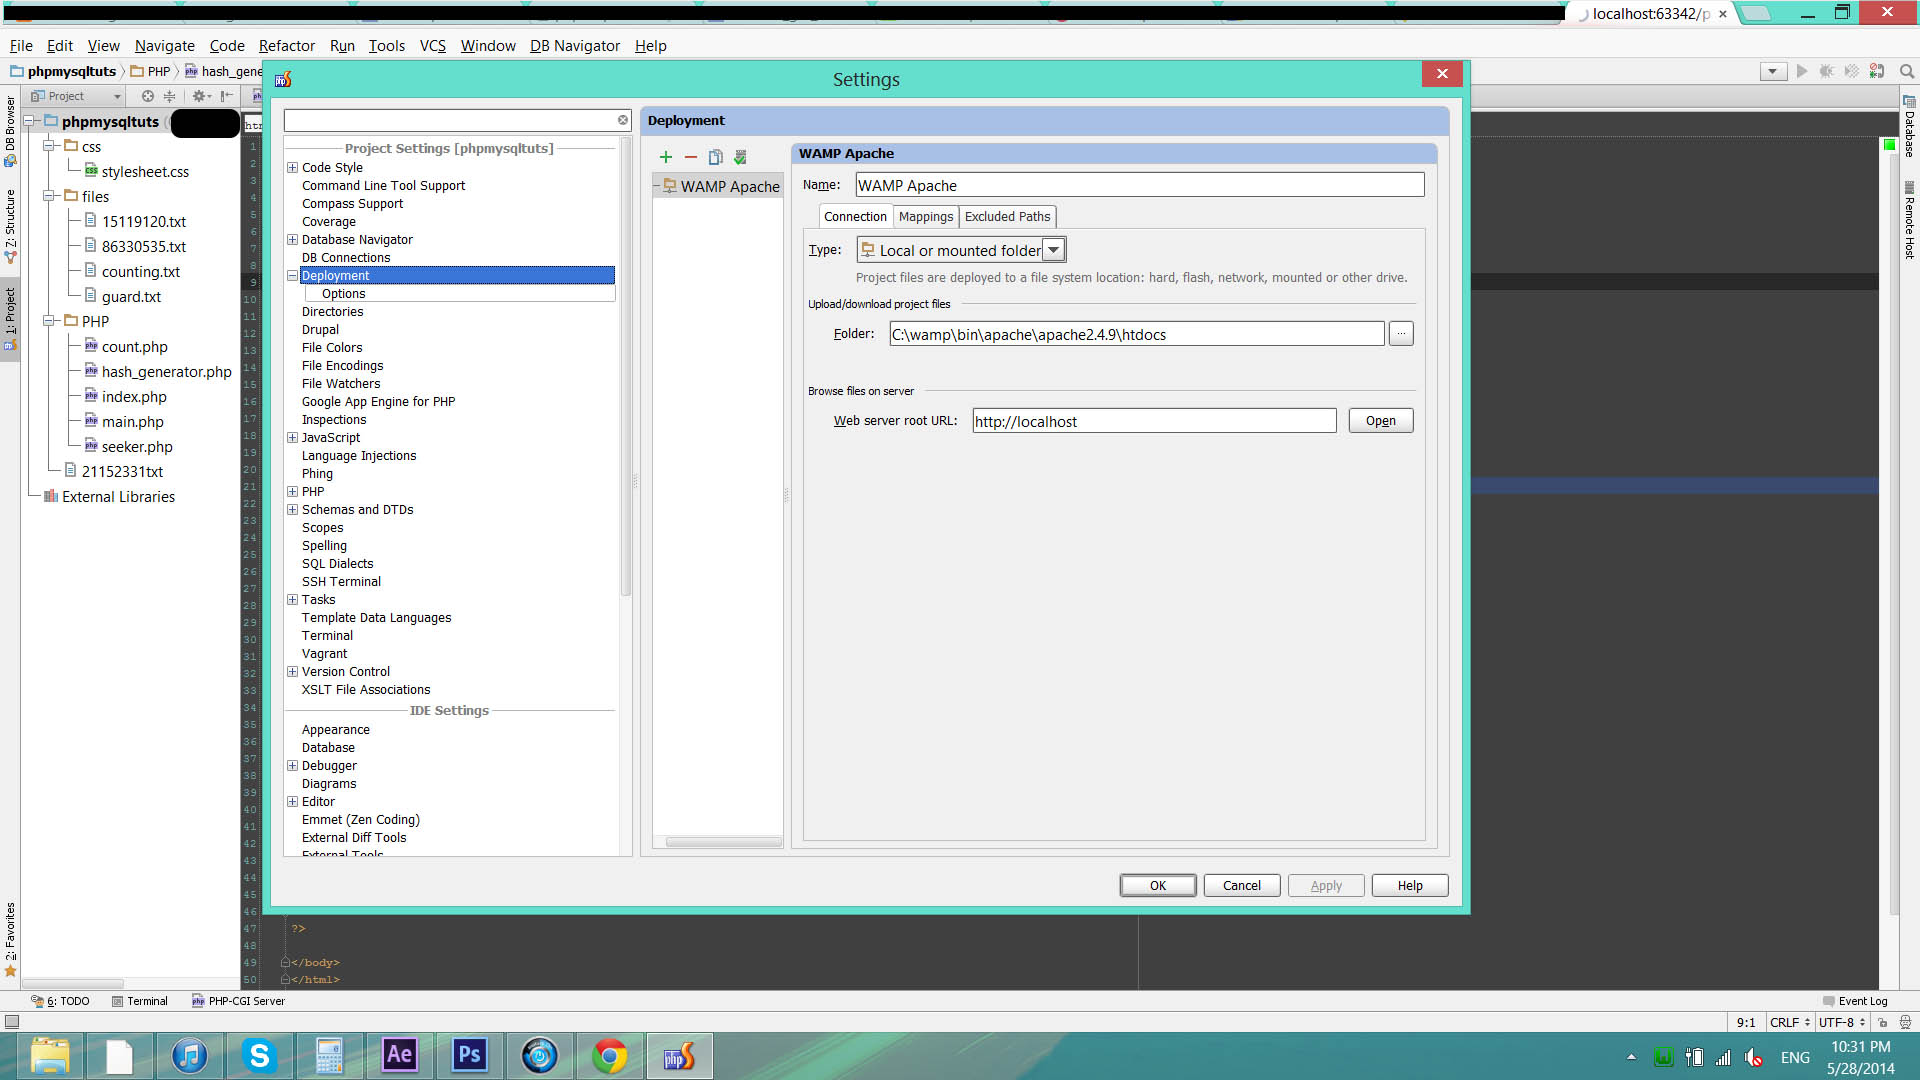Click Cancel in Settings dialog
Image resolution: width=1920 pixels, height=1080 pixels.
click(x=1242, y=886)
